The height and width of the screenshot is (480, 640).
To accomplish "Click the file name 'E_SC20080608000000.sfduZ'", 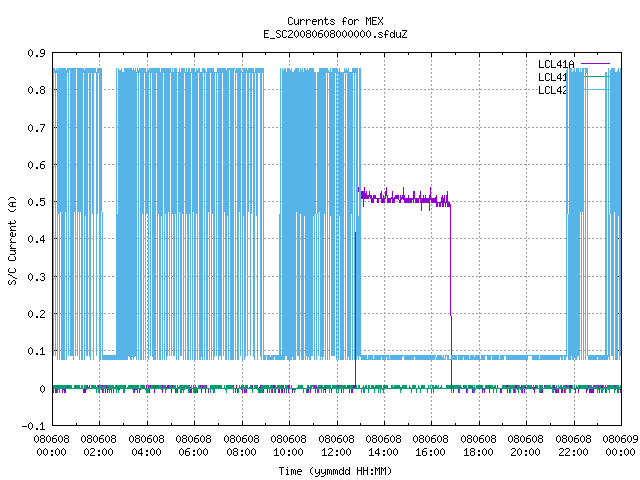I will pos(335,34).
